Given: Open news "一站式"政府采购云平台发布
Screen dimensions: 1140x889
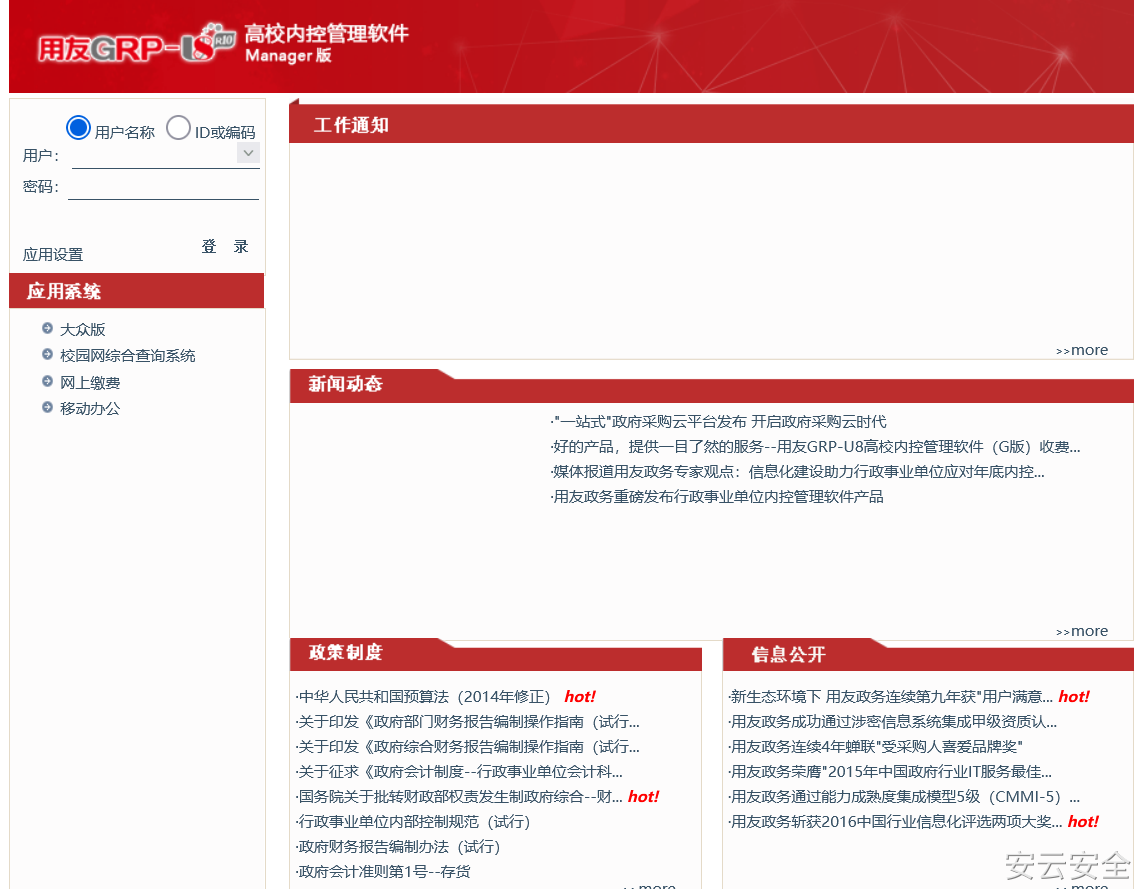Looking at the screenshot, I should pyautogui.click(x=719, y=422).
